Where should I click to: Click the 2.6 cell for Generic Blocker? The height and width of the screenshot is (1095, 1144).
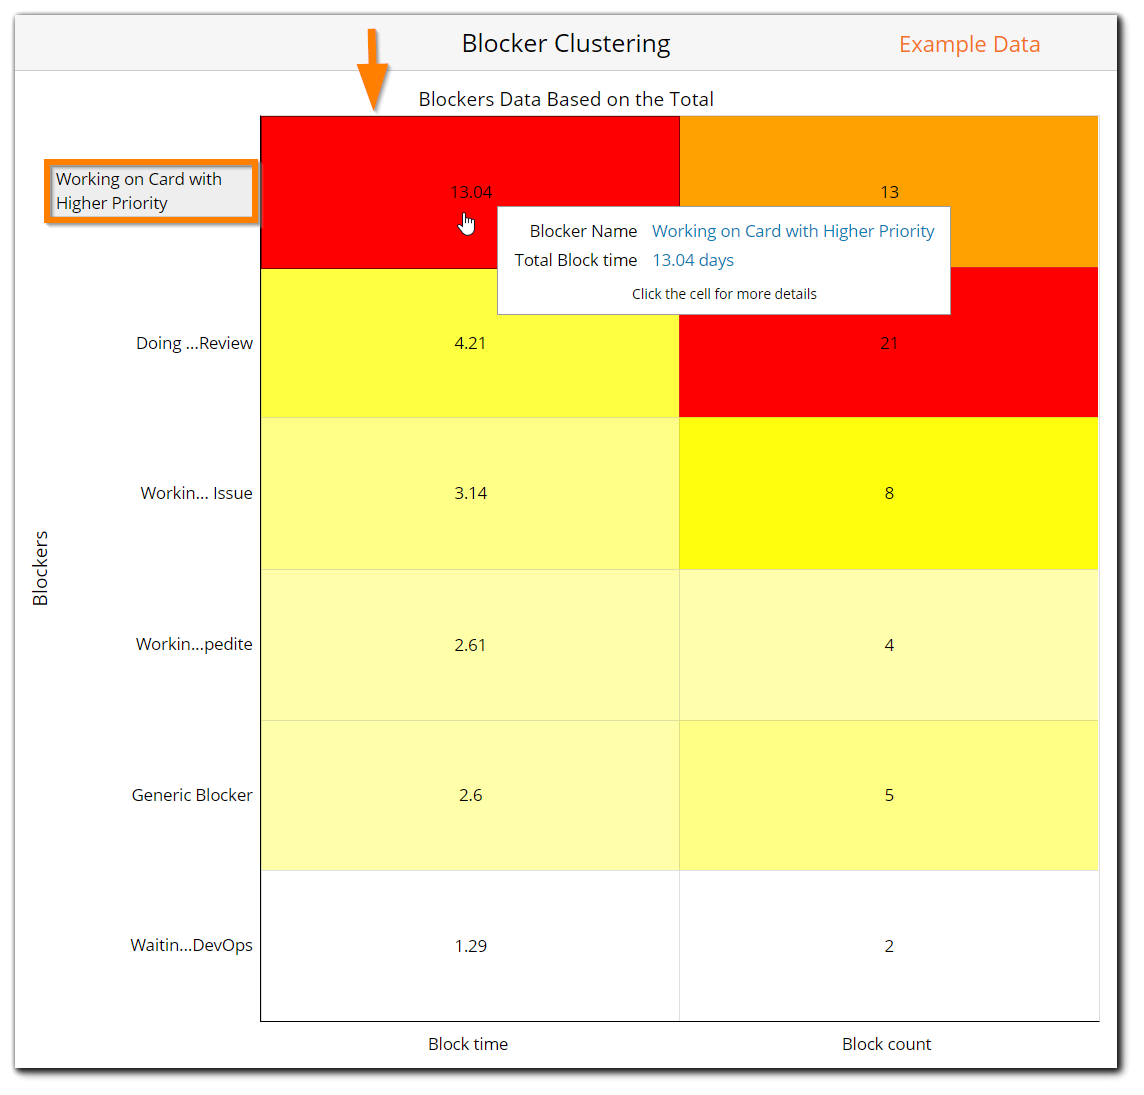(470, 795)
